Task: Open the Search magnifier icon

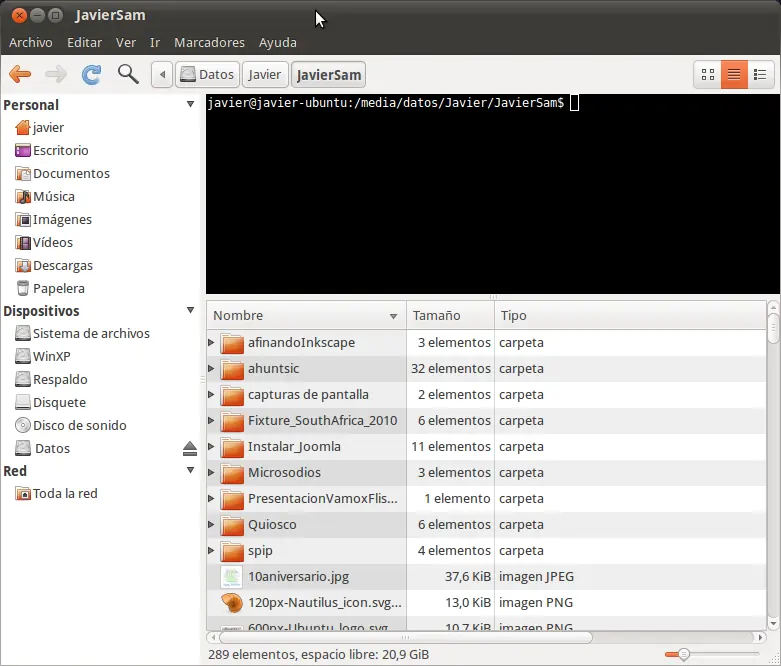Action: click(128, 74)
